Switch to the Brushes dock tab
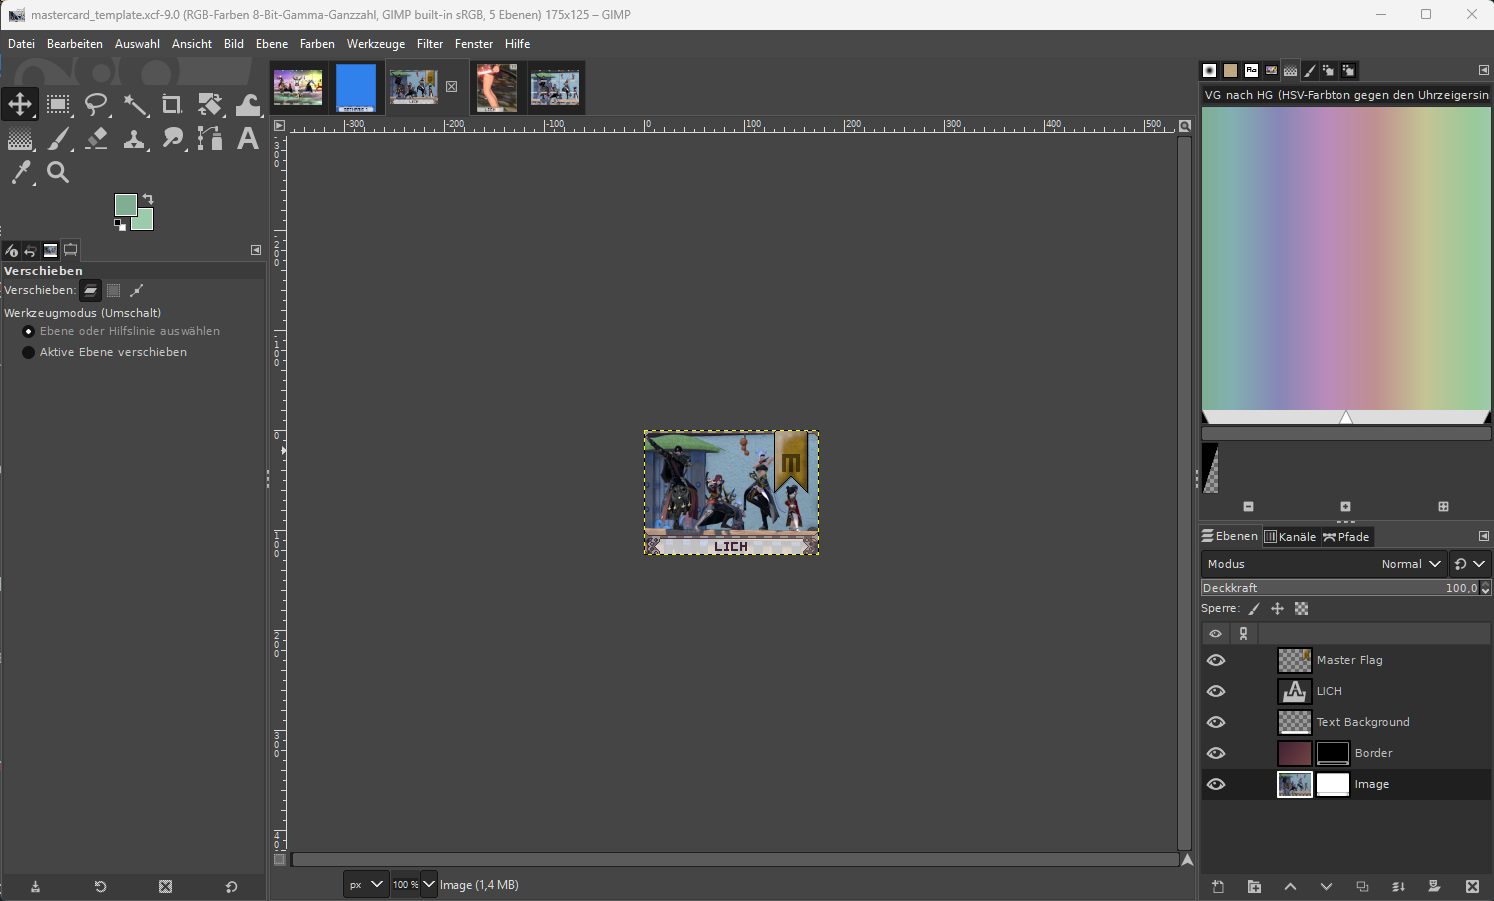The image size is (1494, 901). (1210, 70)
